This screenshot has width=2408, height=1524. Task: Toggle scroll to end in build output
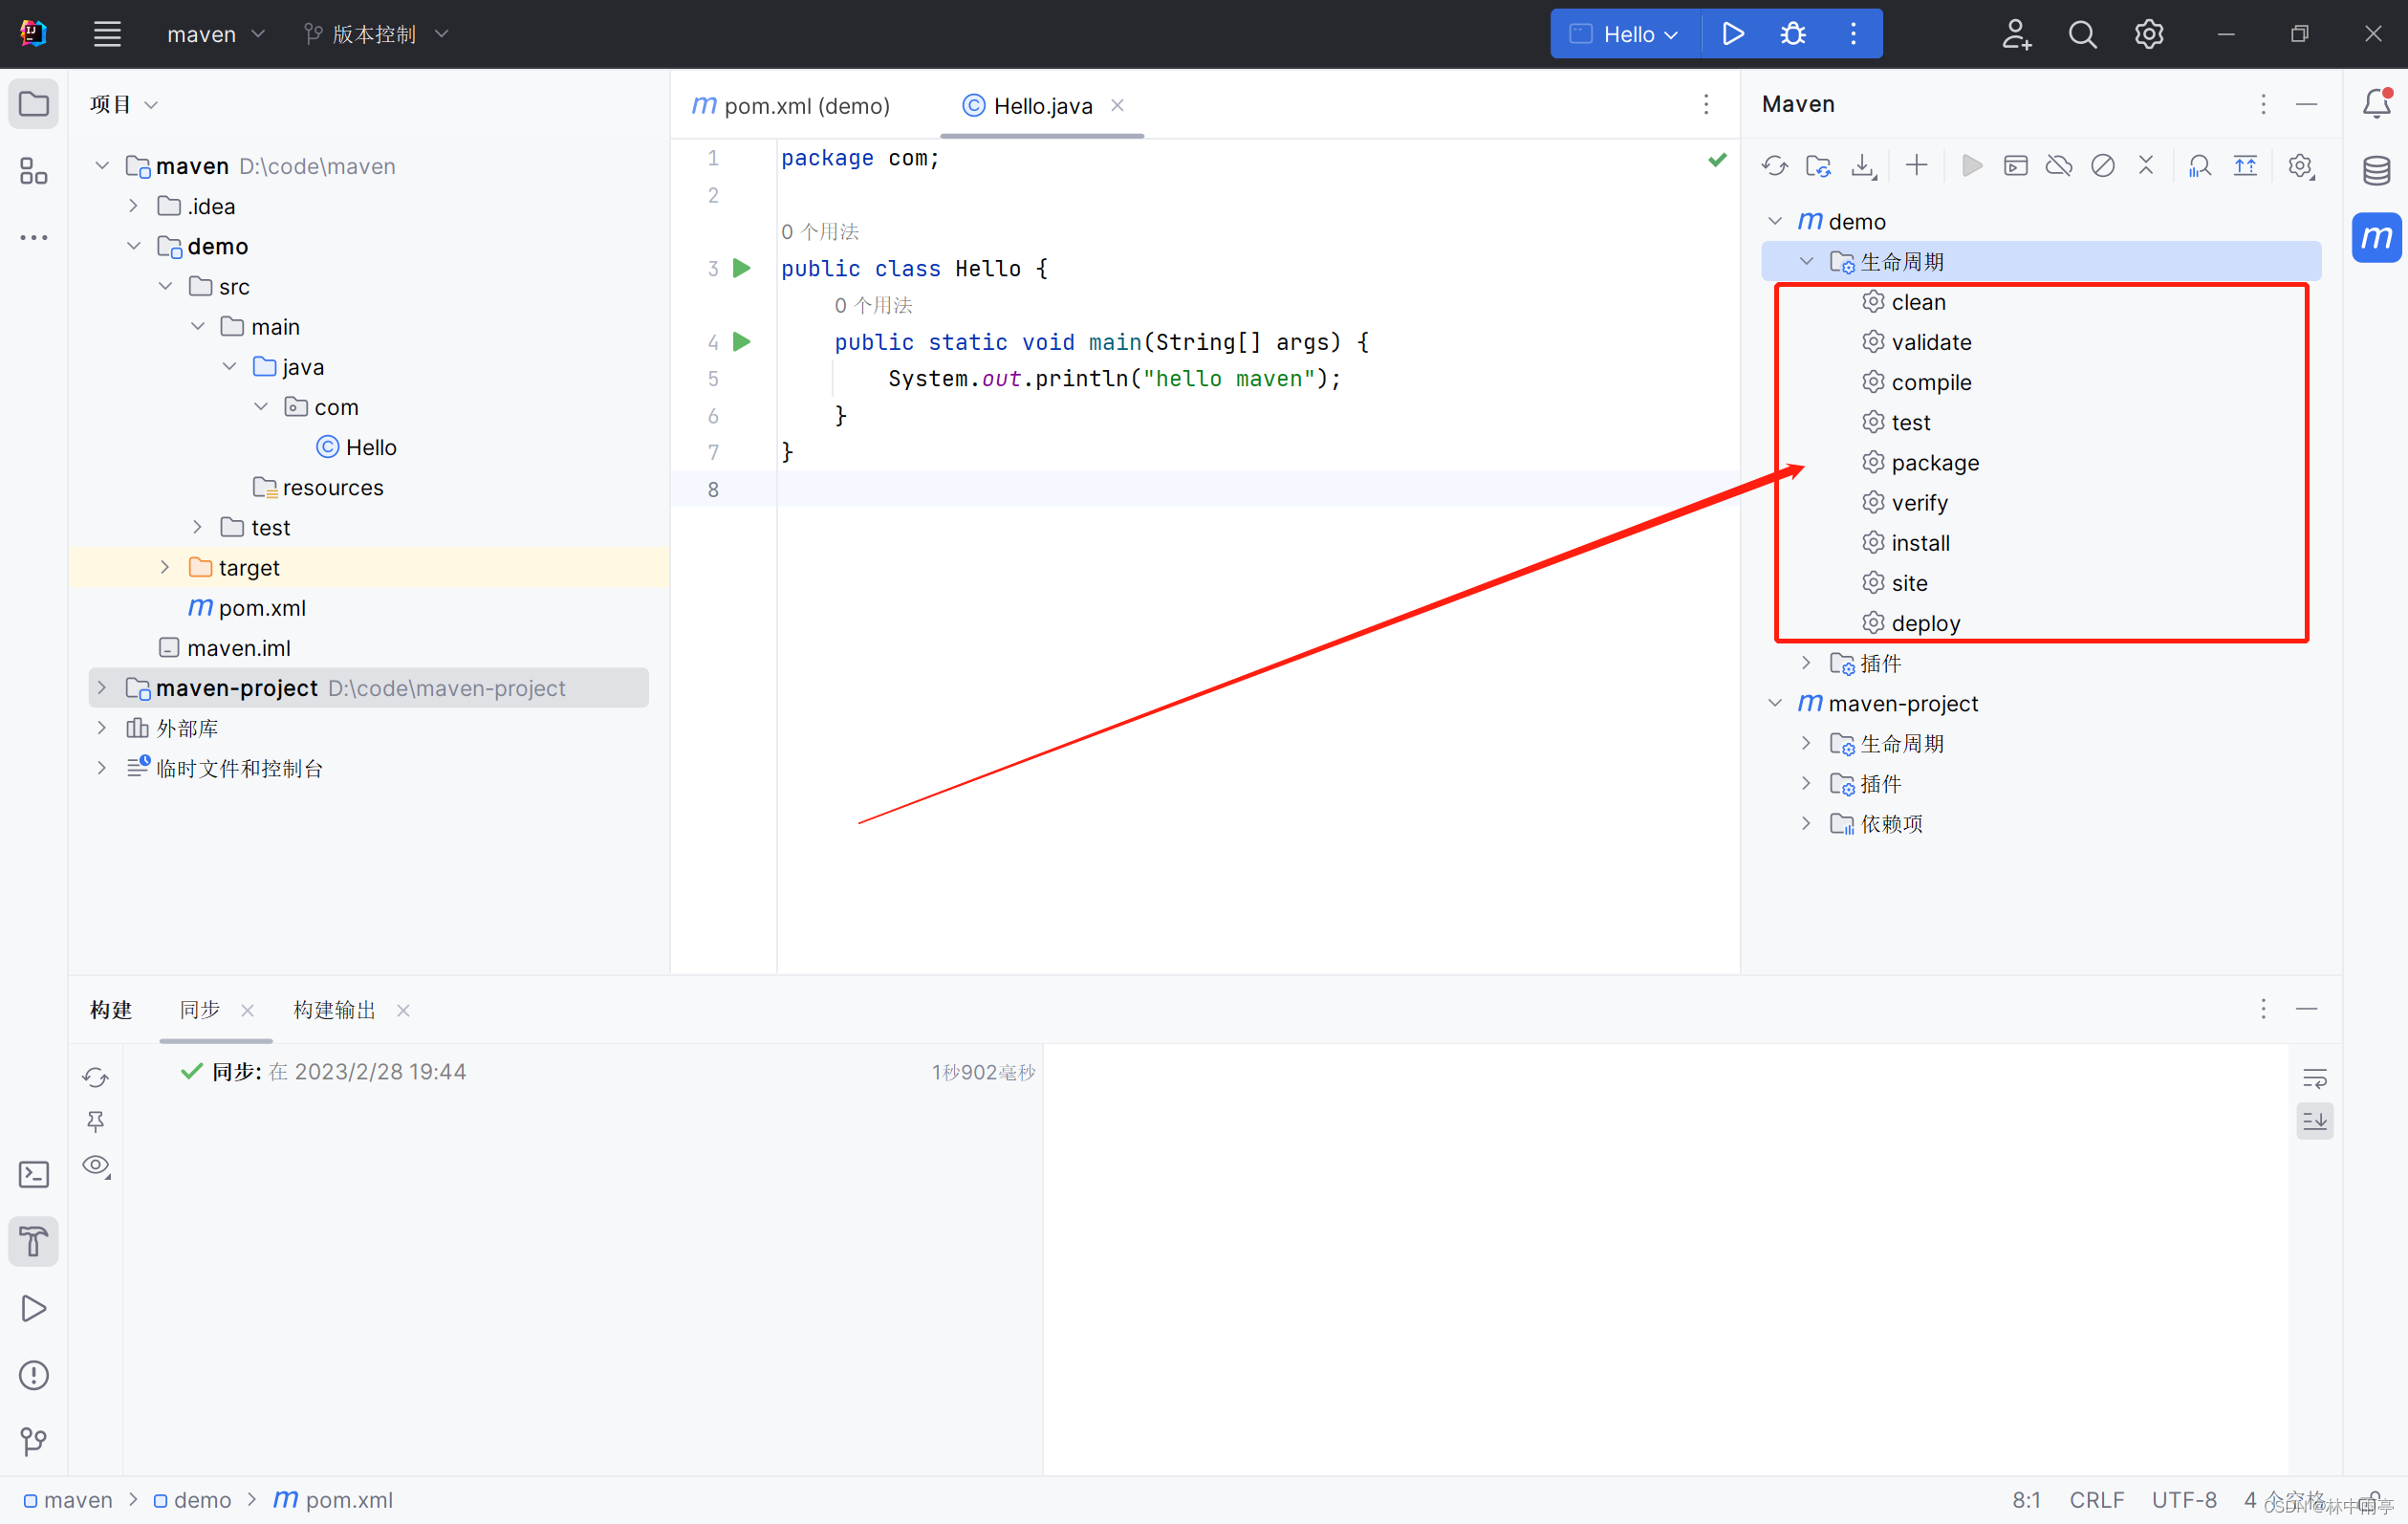click(2314, 1121)
